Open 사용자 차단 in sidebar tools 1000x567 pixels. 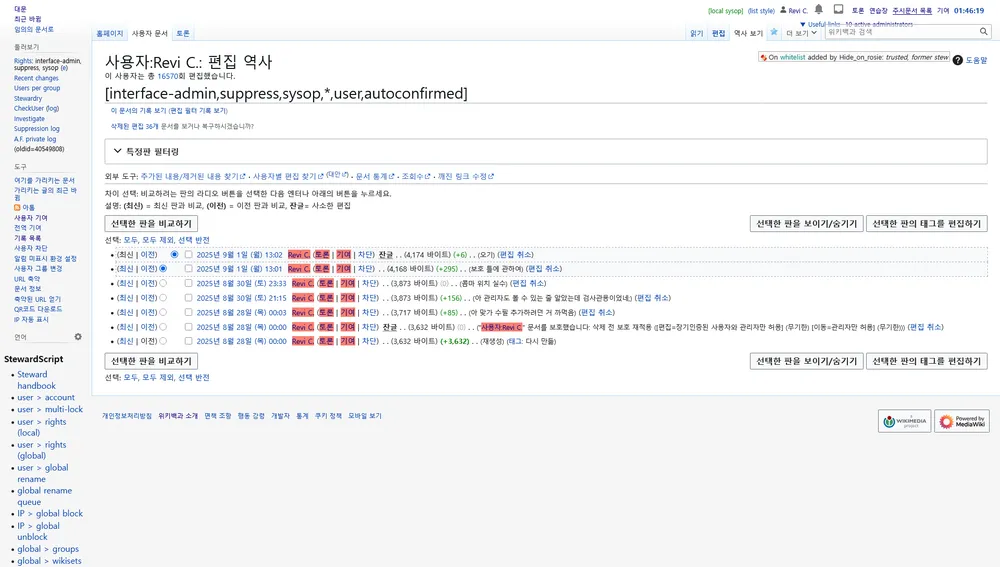(x=31, y=248)
